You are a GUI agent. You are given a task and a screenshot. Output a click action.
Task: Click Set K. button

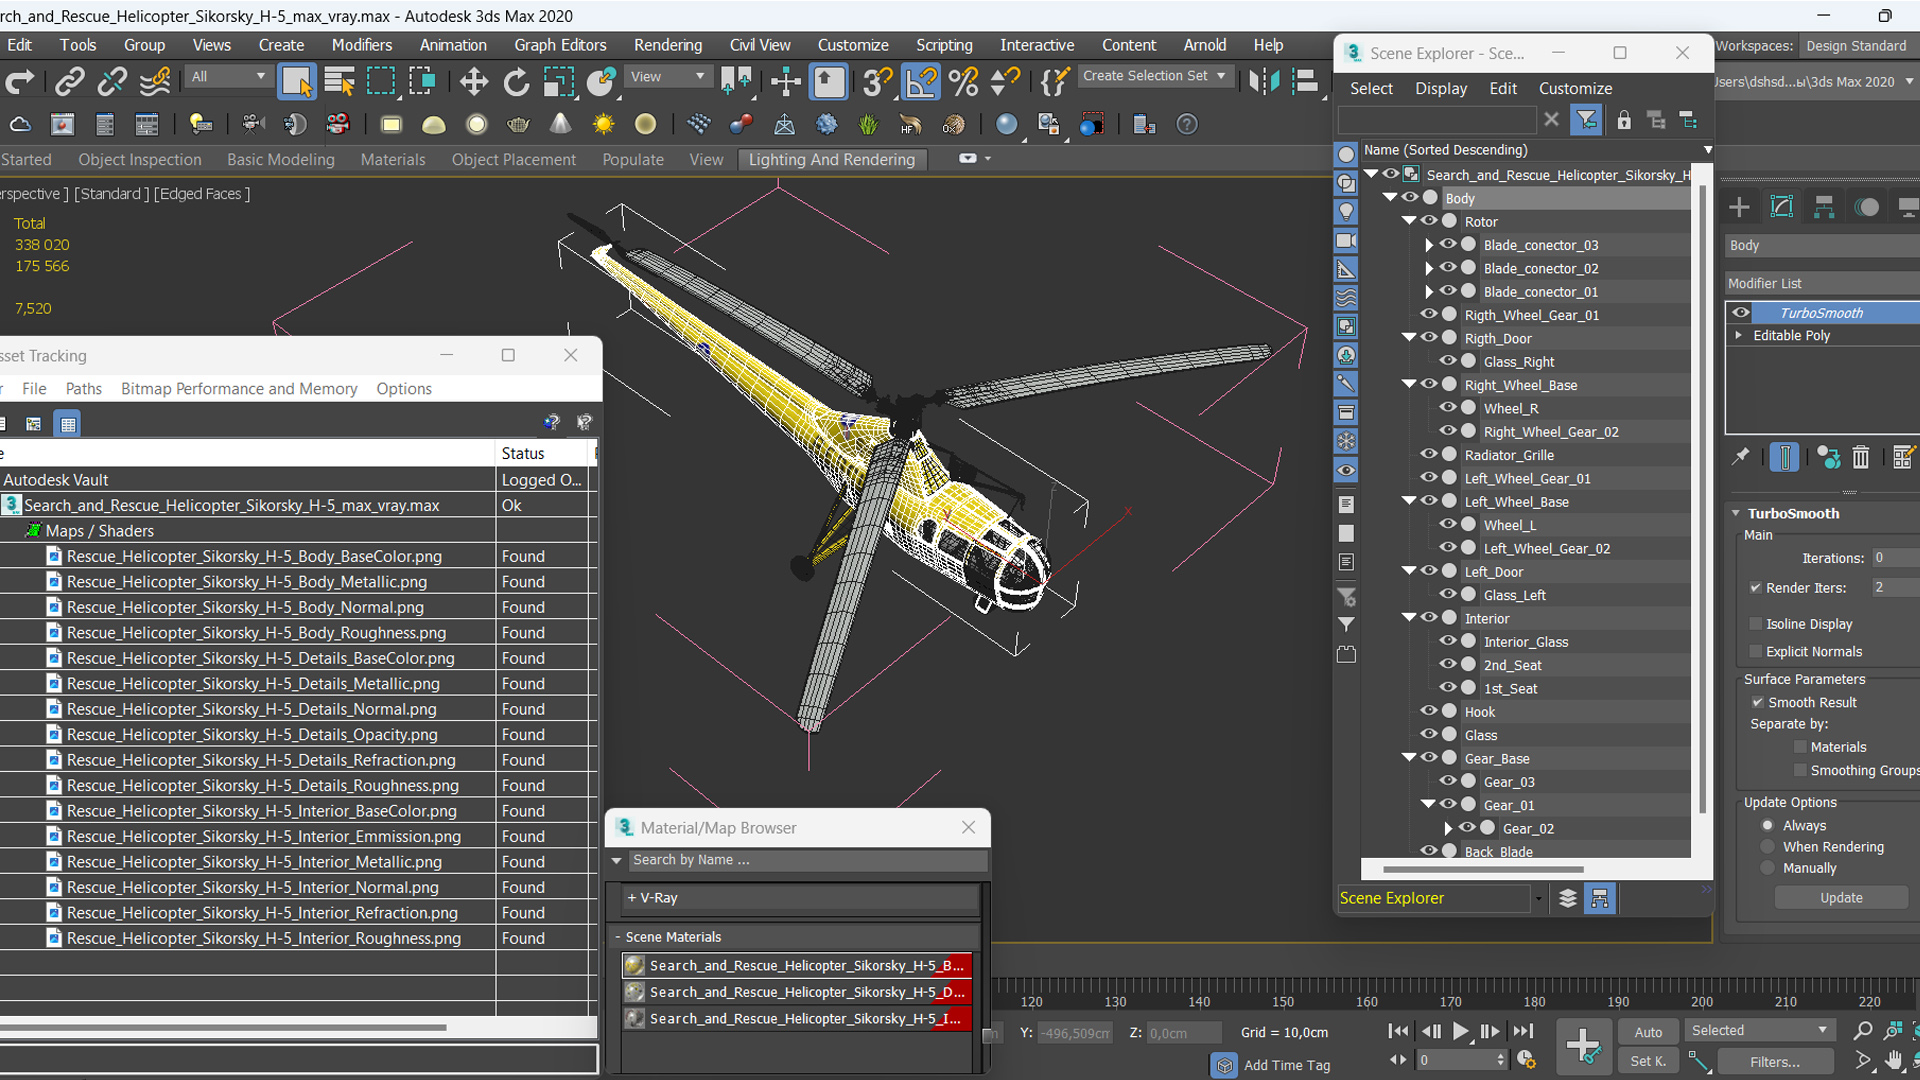point(1648,1061)
